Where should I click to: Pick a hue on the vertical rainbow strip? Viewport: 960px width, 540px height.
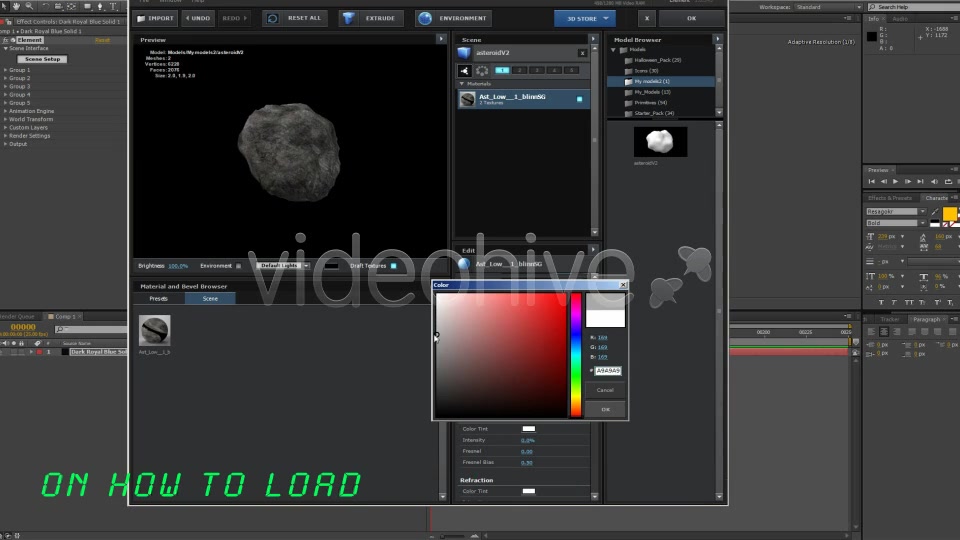576,355
